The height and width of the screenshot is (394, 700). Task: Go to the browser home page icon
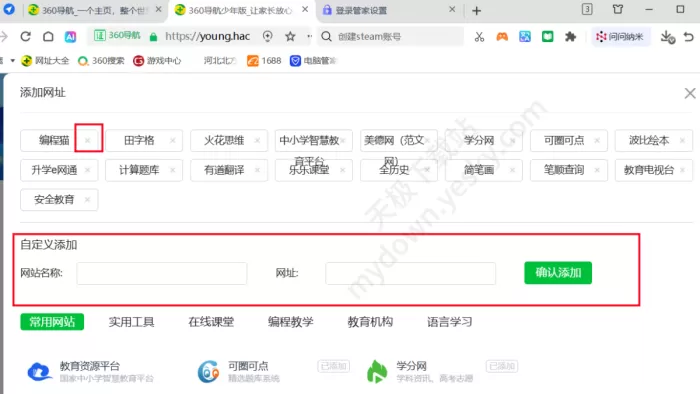(x=48, y=37)
